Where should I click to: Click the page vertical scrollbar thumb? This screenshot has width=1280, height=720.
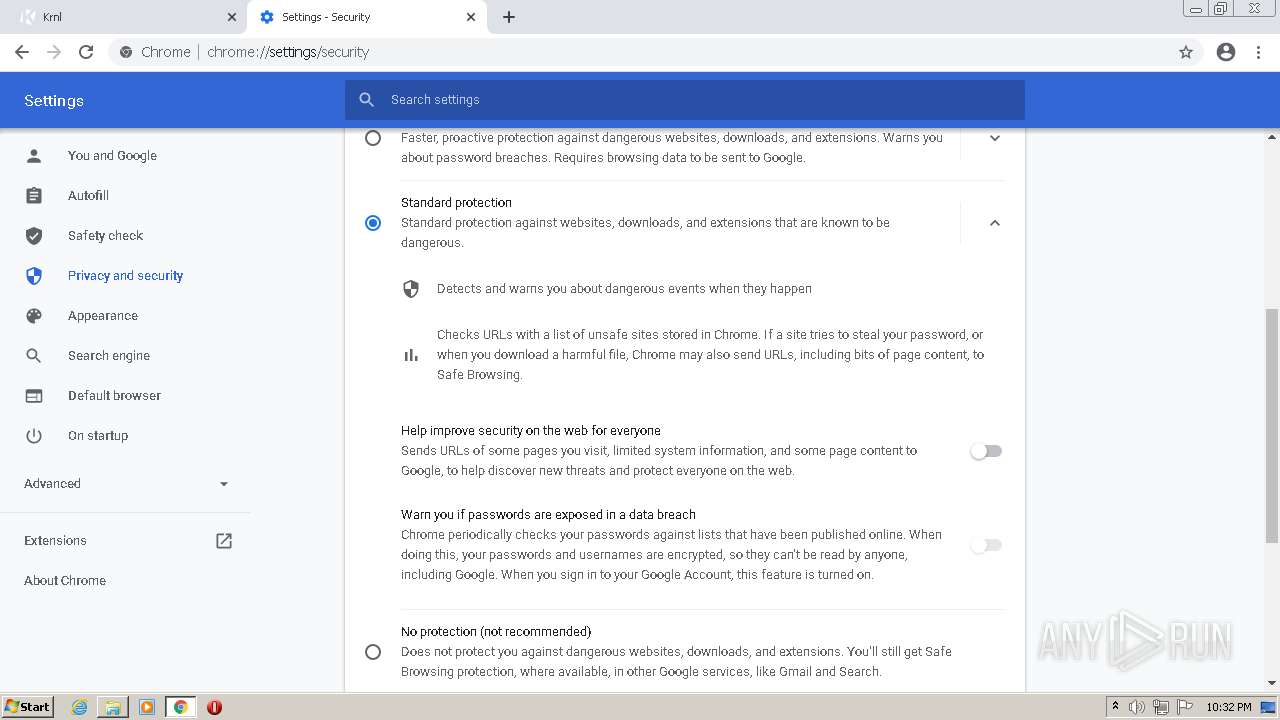coord(1272,426)
